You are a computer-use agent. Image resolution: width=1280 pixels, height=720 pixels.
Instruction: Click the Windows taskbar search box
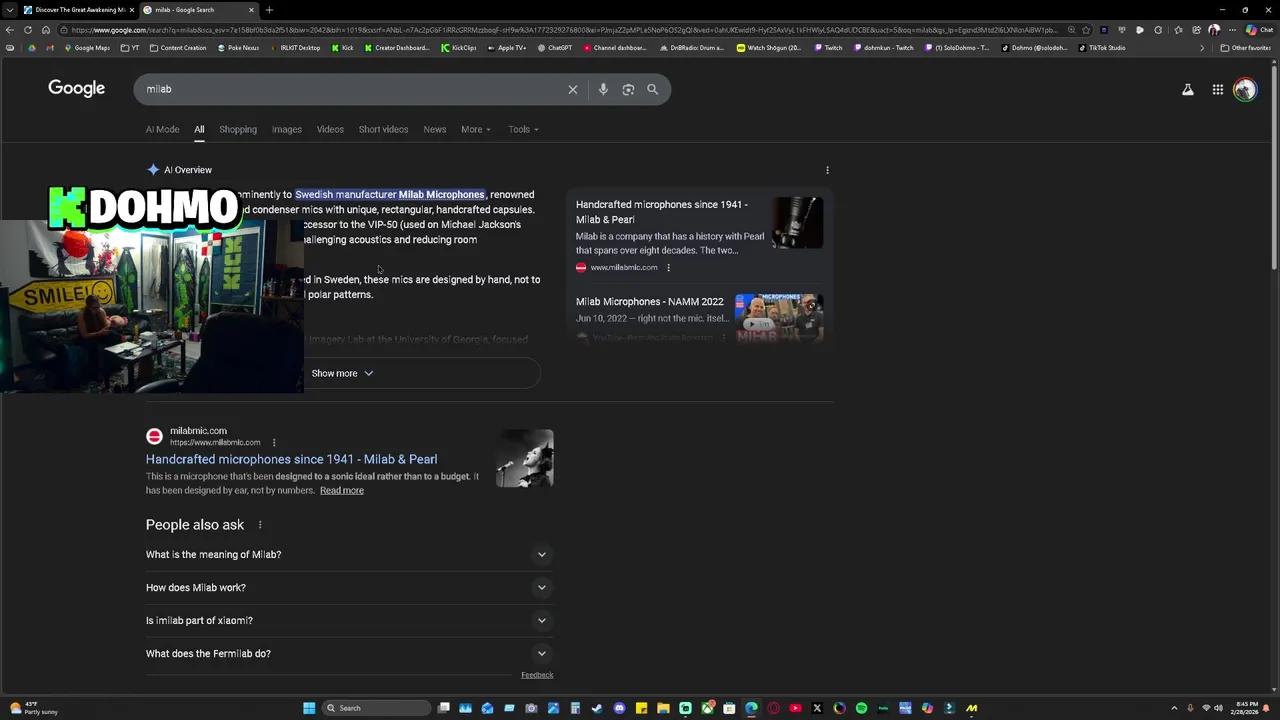pos(378,708)
